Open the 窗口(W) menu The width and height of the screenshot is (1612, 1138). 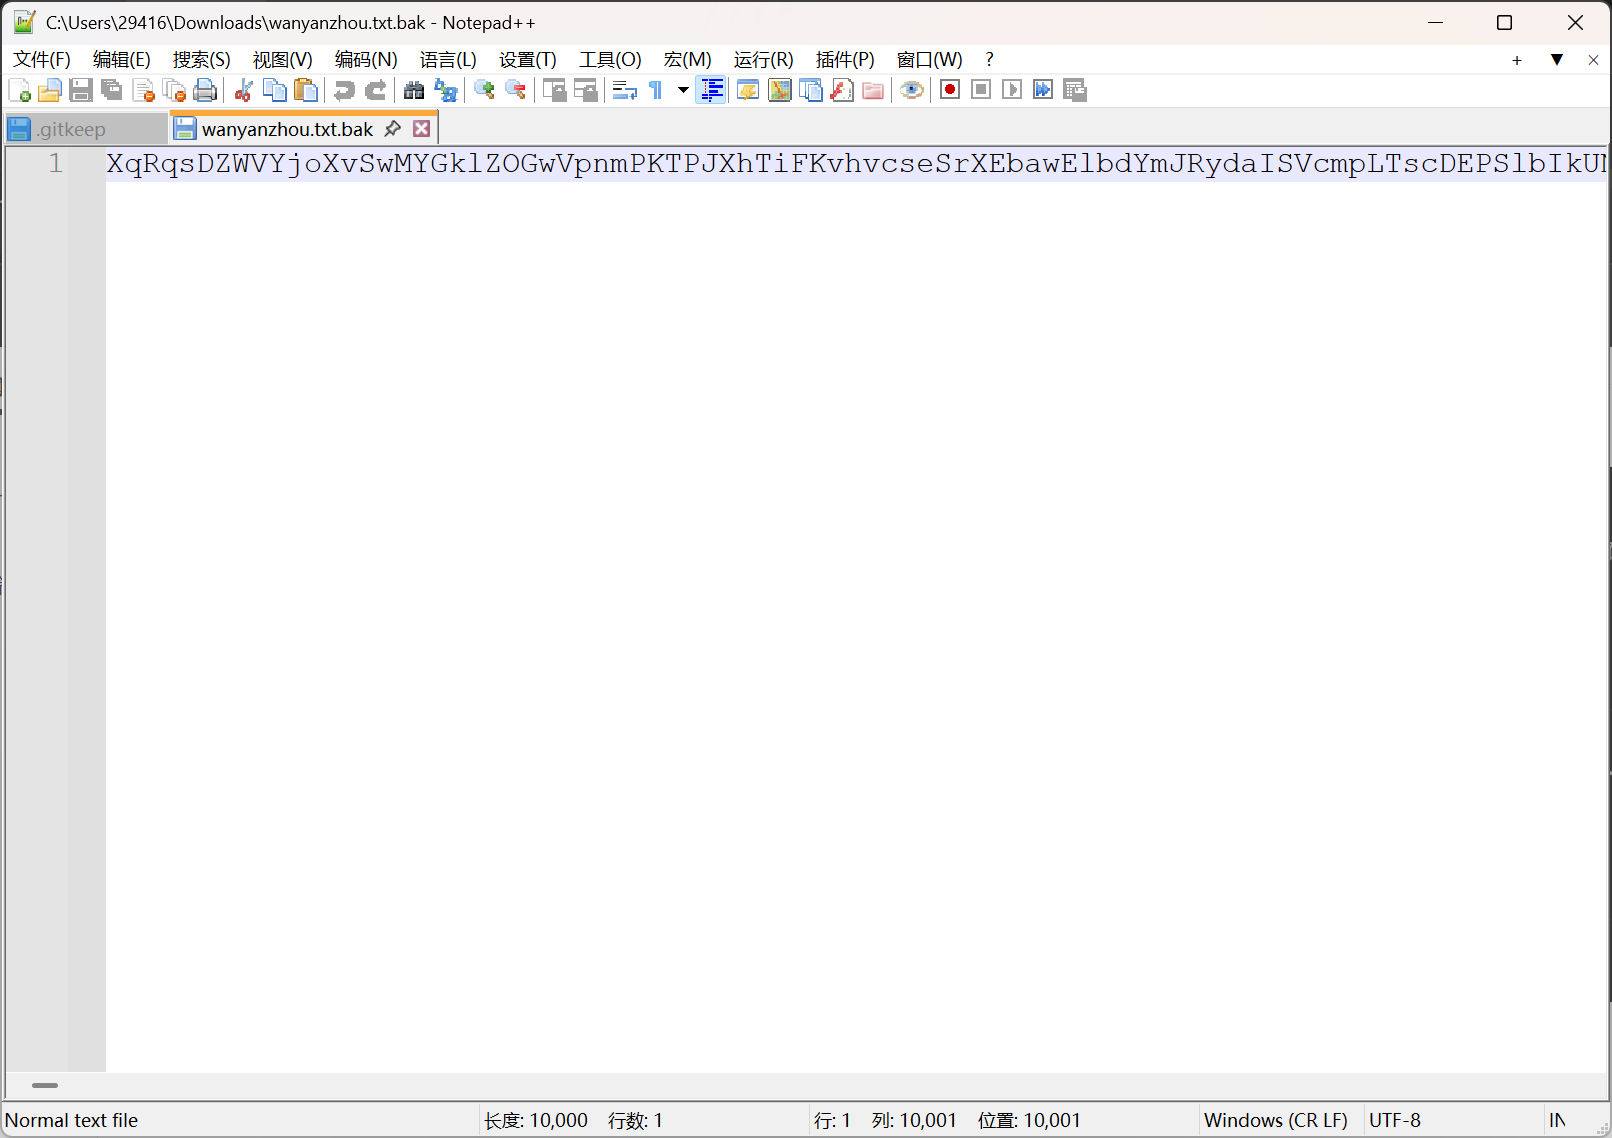tap(930, 60)
